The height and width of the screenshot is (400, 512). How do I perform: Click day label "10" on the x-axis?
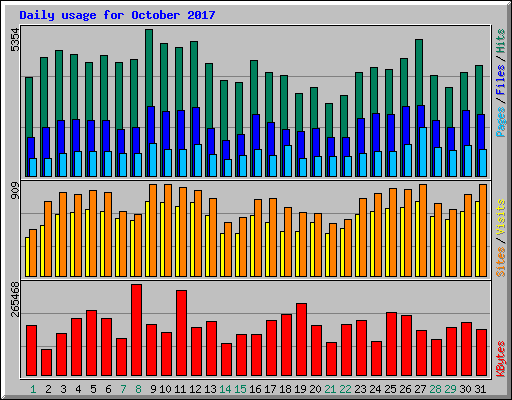click(165, 389)
